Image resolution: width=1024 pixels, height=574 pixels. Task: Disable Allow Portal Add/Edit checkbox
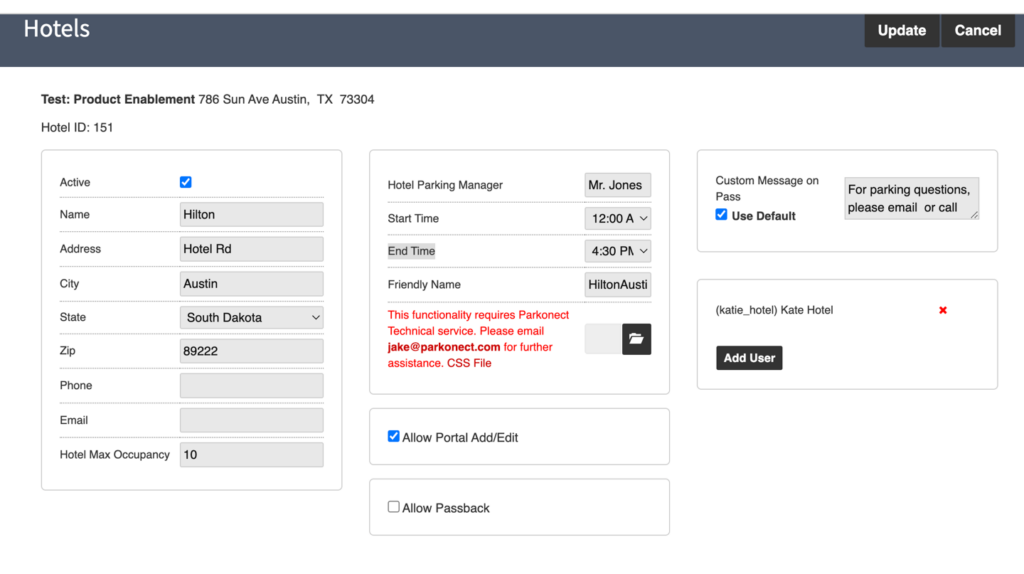pyautogui.click(x=394, y=437)
